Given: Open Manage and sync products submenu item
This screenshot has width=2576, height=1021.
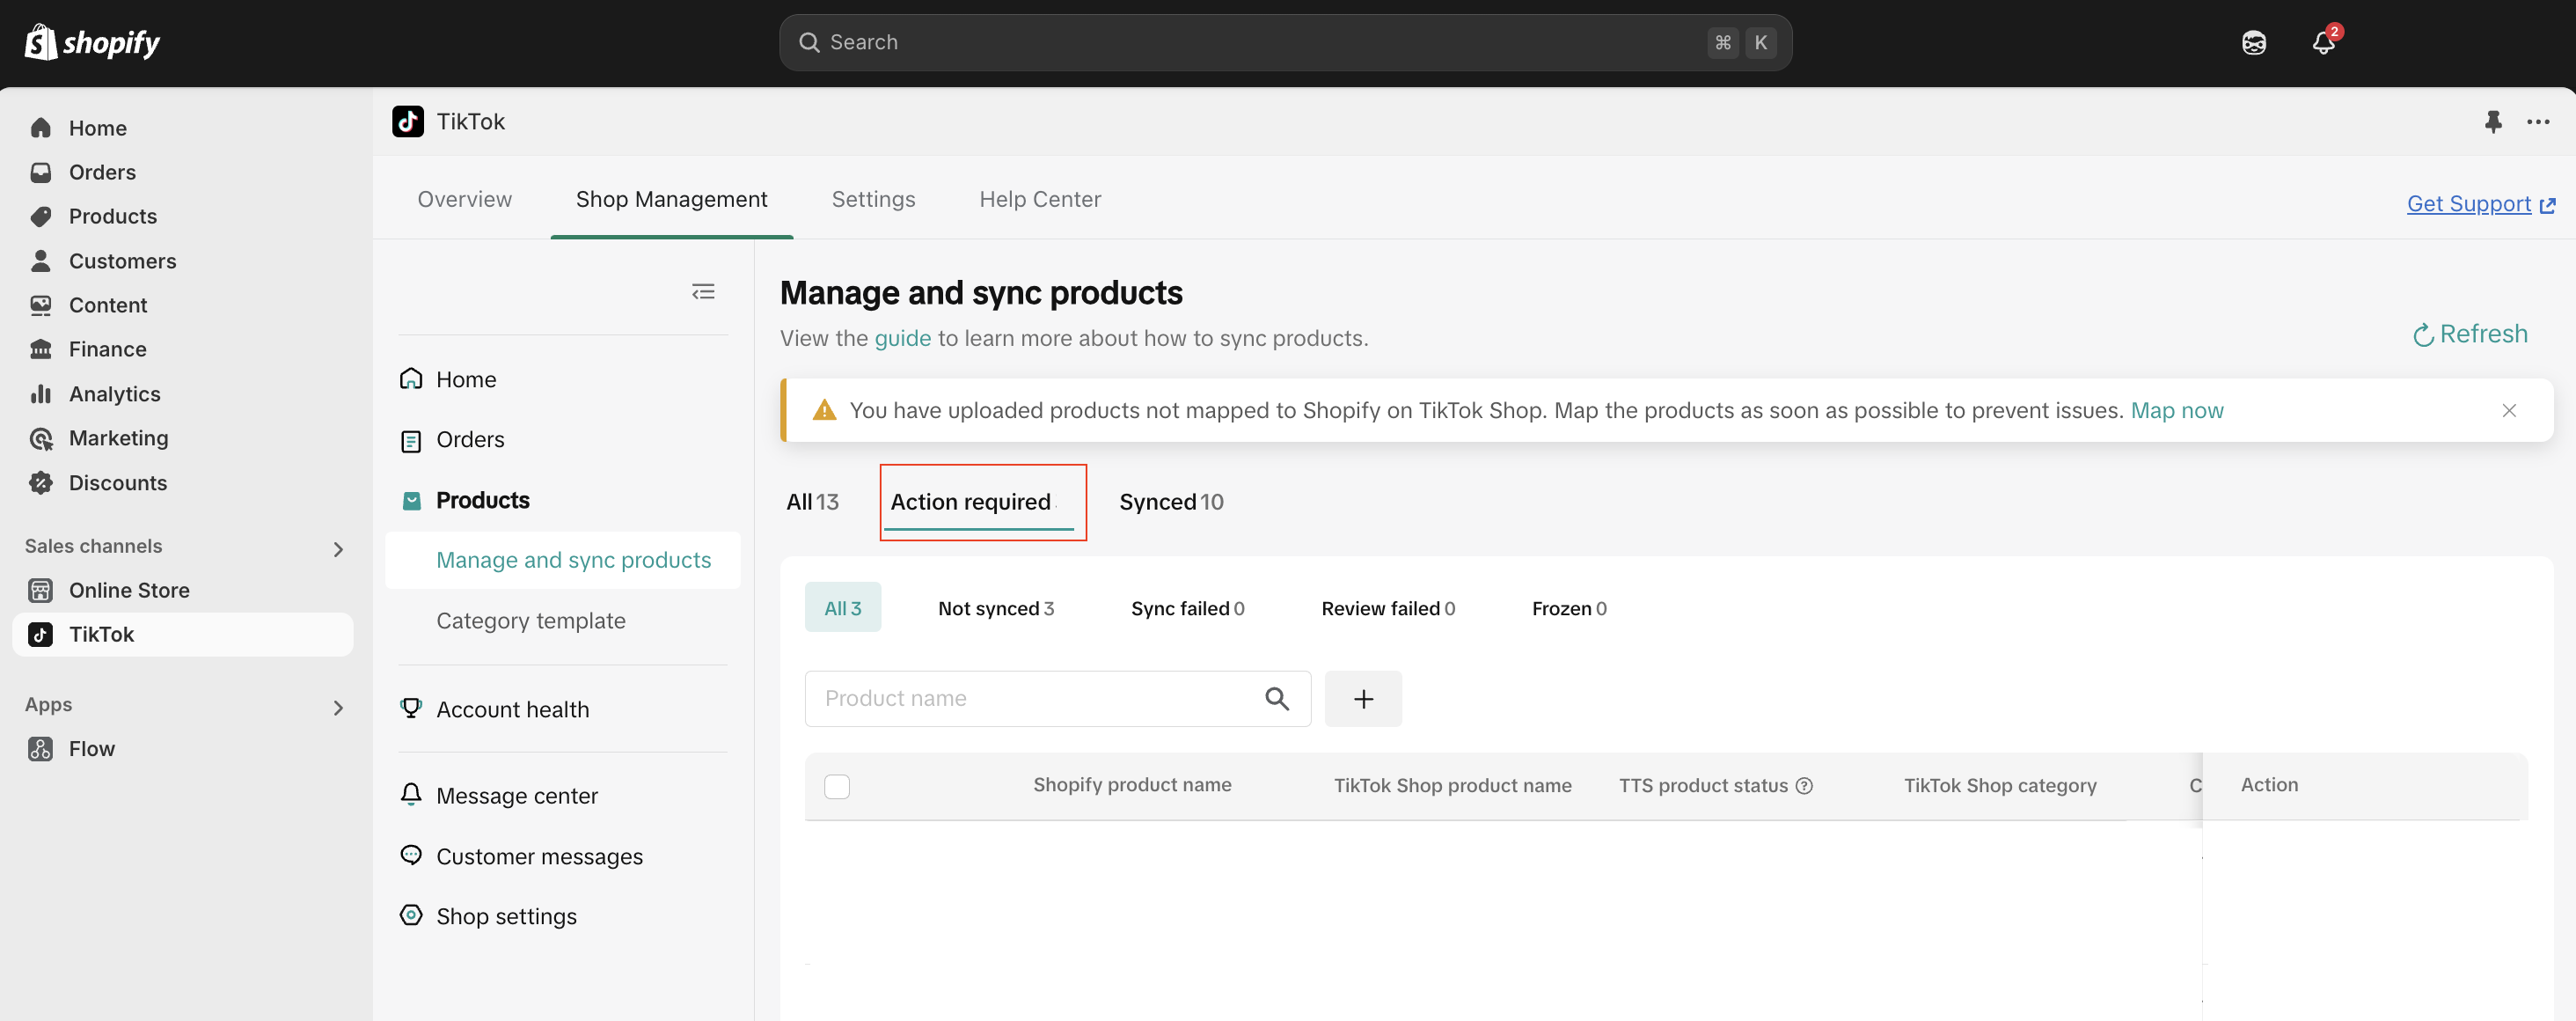Looking at the screenshot, I should [x=563, y=560].
